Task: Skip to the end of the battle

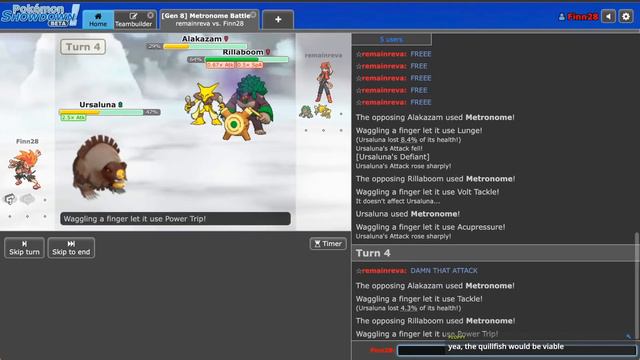Action: [x=71, y=248]
